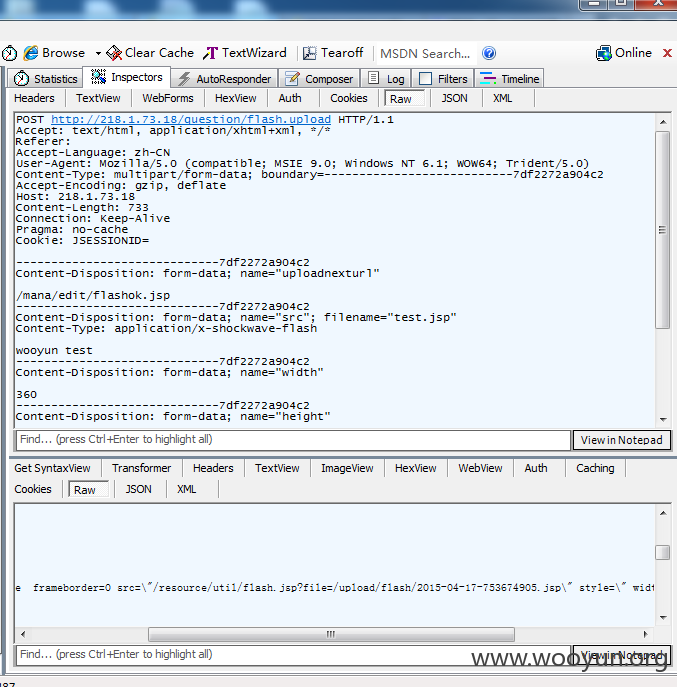This screenshot has width=677, height=687.
Task: Select the request Cookies tab
Action: (x=349, y=98)
